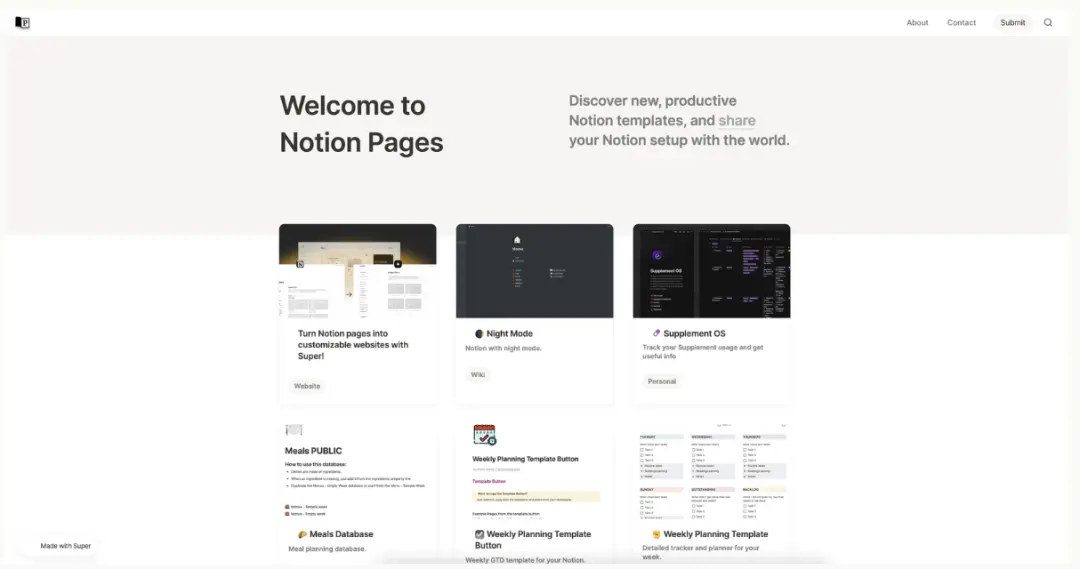This screenshot has height=569, width=1080.
Task: Go to the About page
Action: pyautogui.click(x=917, y=23)
